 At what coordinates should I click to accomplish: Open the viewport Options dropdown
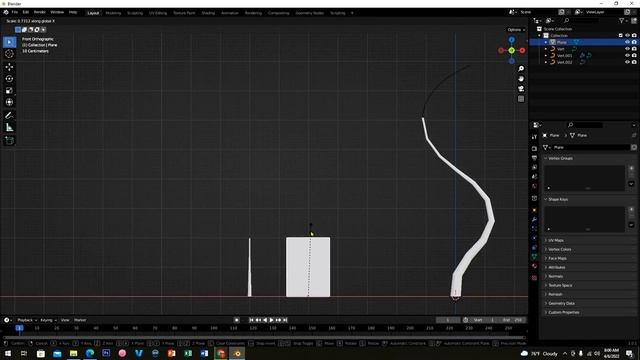click(516, 30)
